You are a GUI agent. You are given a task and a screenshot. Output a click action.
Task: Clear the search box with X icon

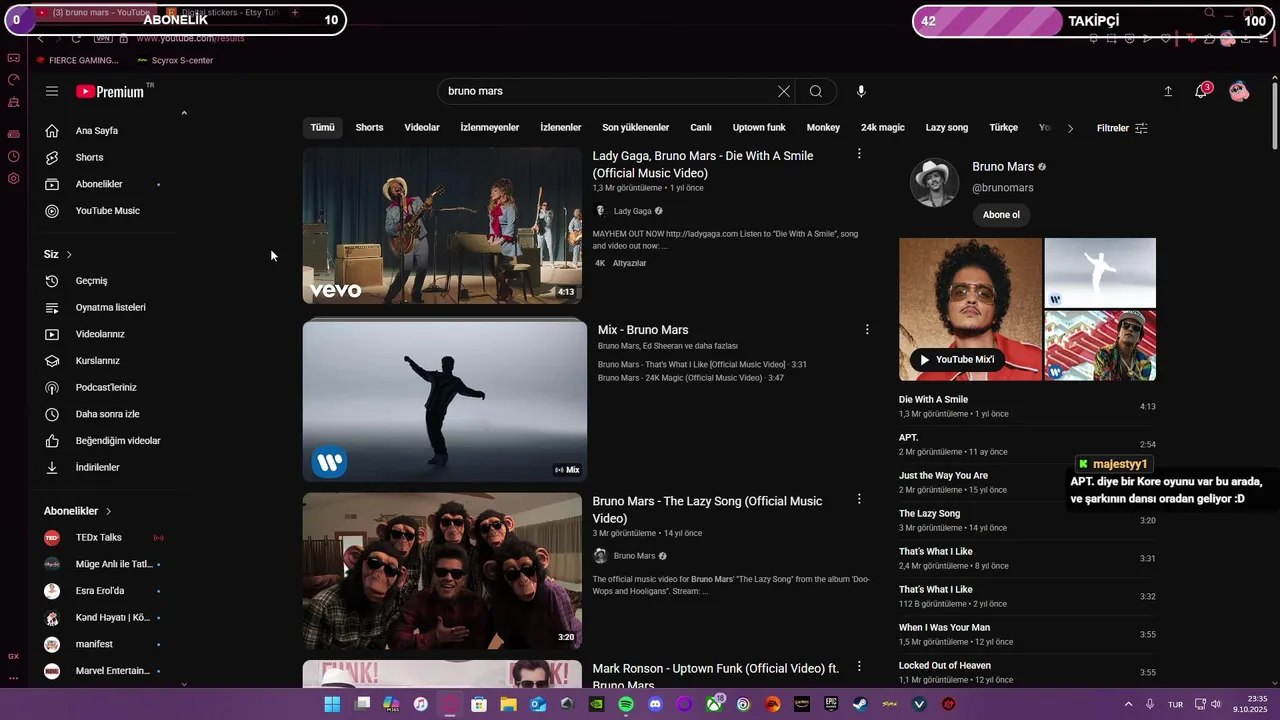coord(784,91)
